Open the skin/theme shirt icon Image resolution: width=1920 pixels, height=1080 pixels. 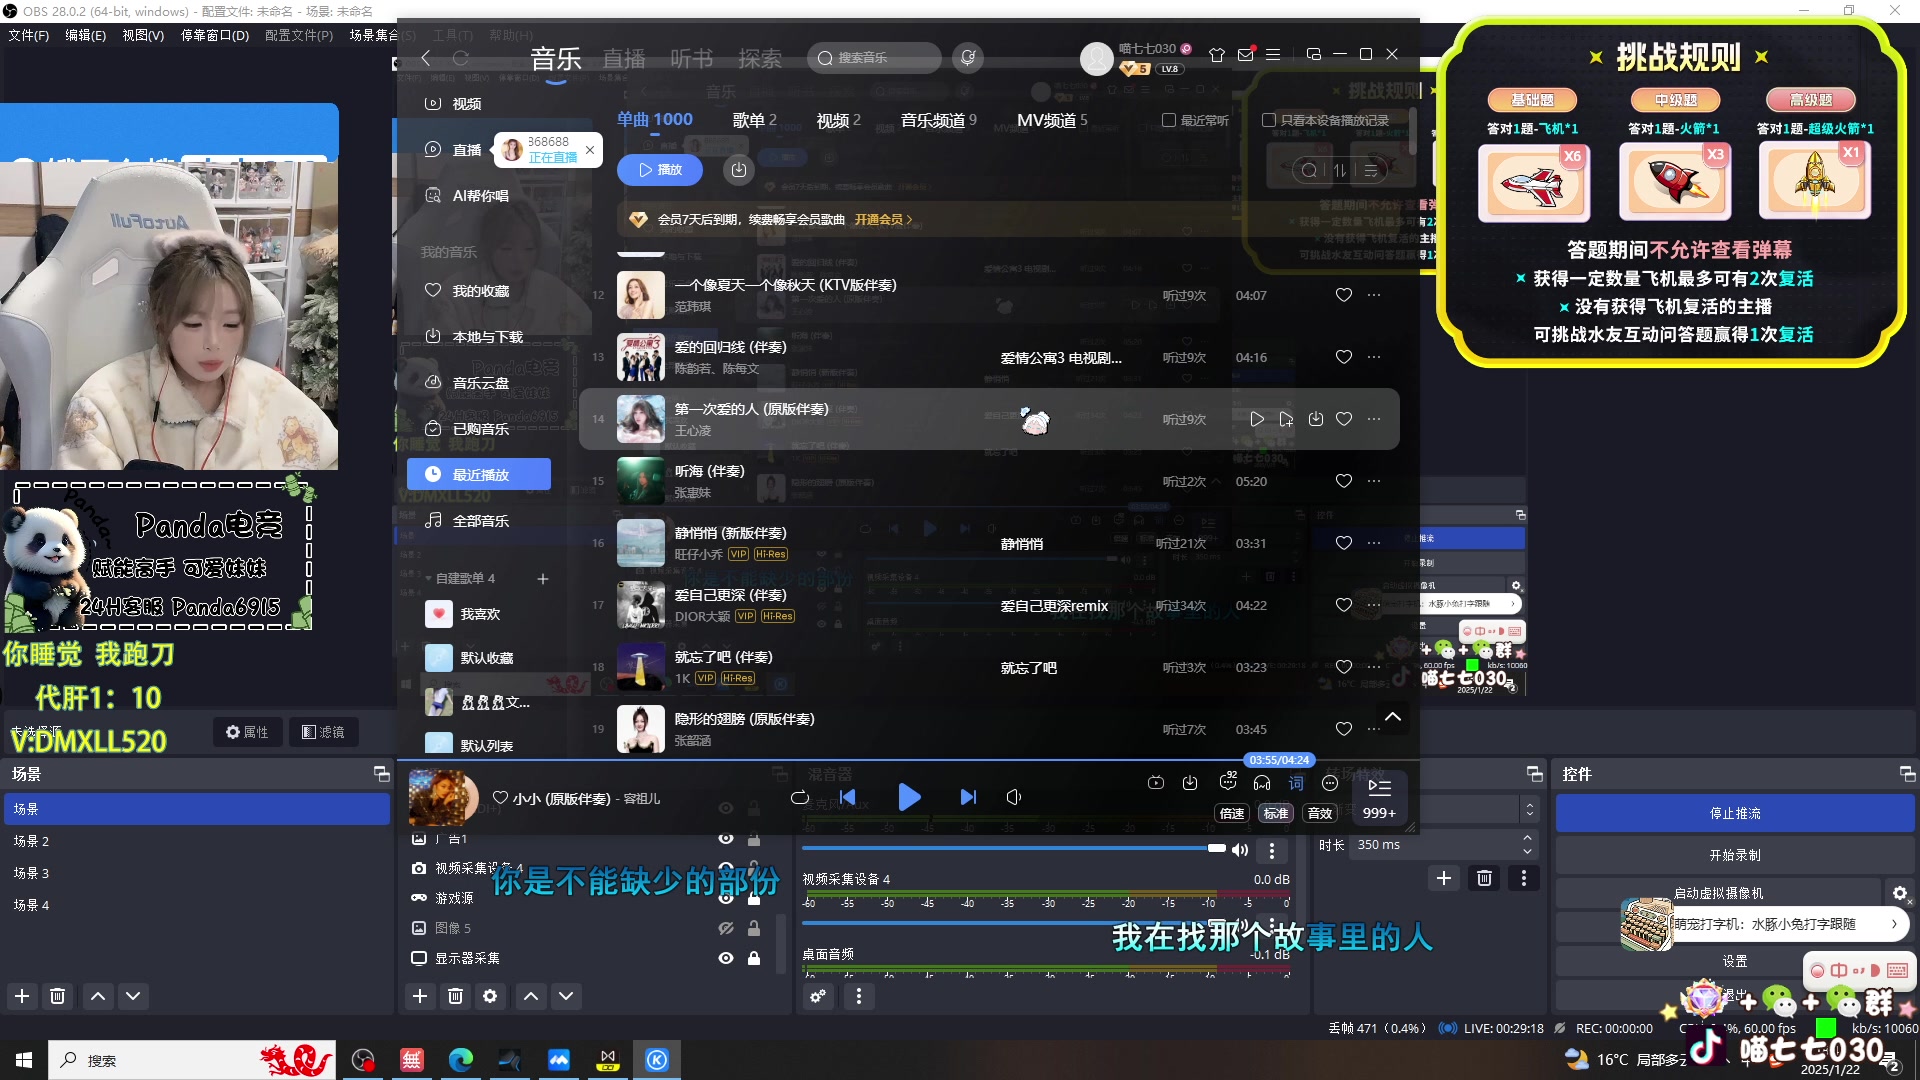1217,55
